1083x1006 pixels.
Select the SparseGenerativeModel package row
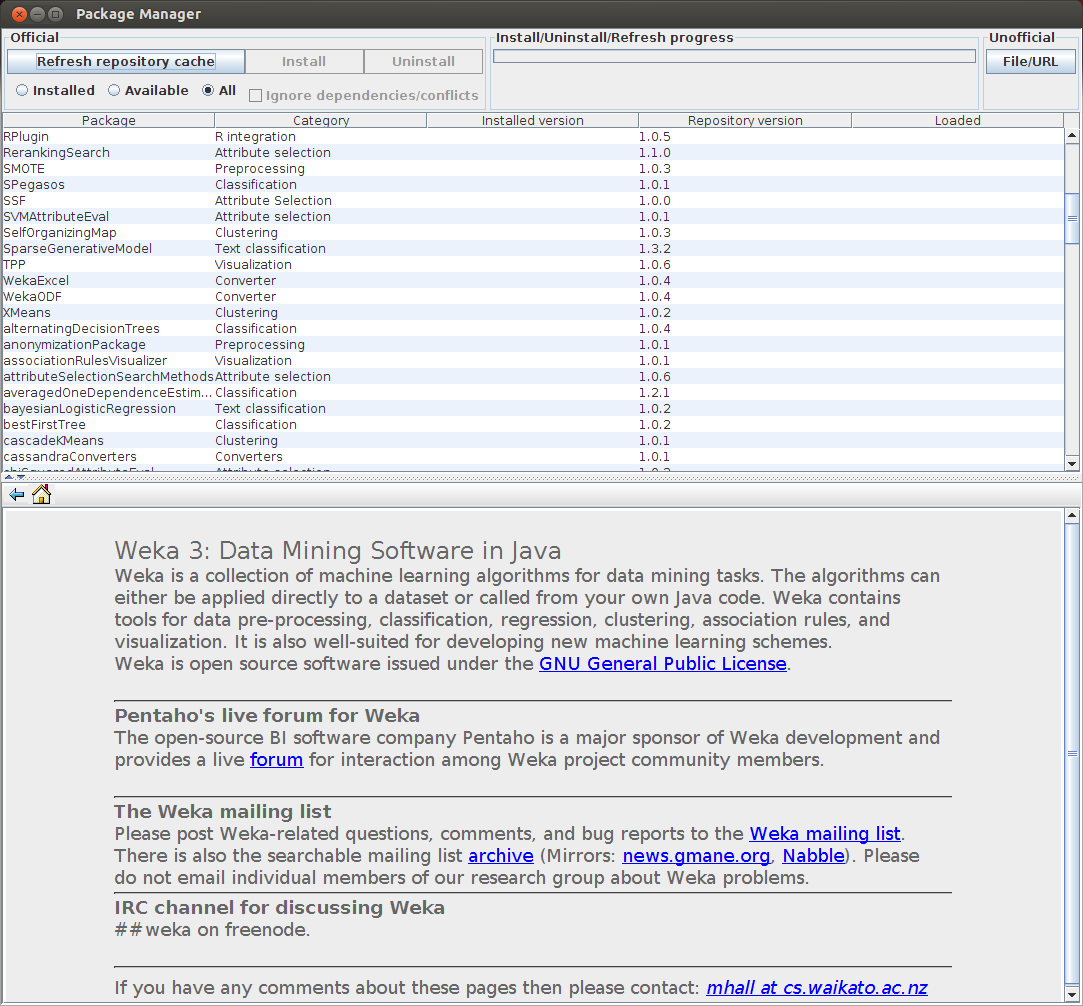click(x=533, y=249)
